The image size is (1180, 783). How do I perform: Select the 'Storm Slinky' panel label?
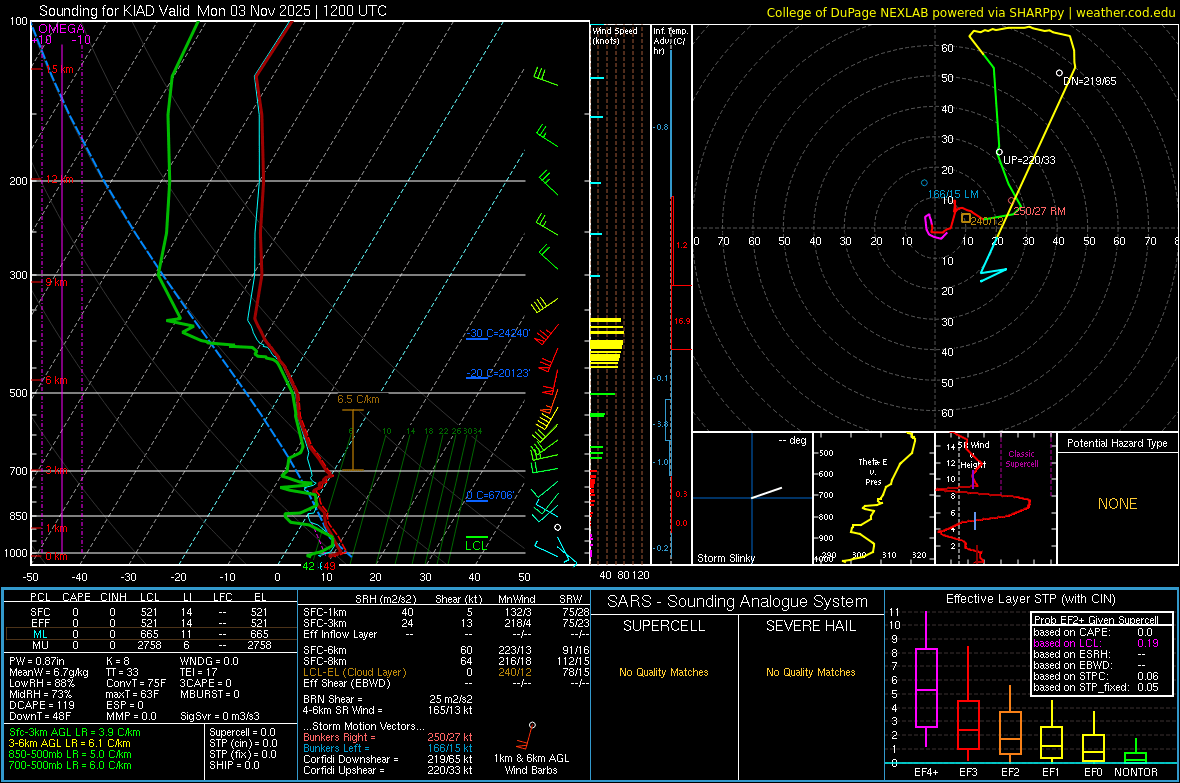tap(725, 558)
